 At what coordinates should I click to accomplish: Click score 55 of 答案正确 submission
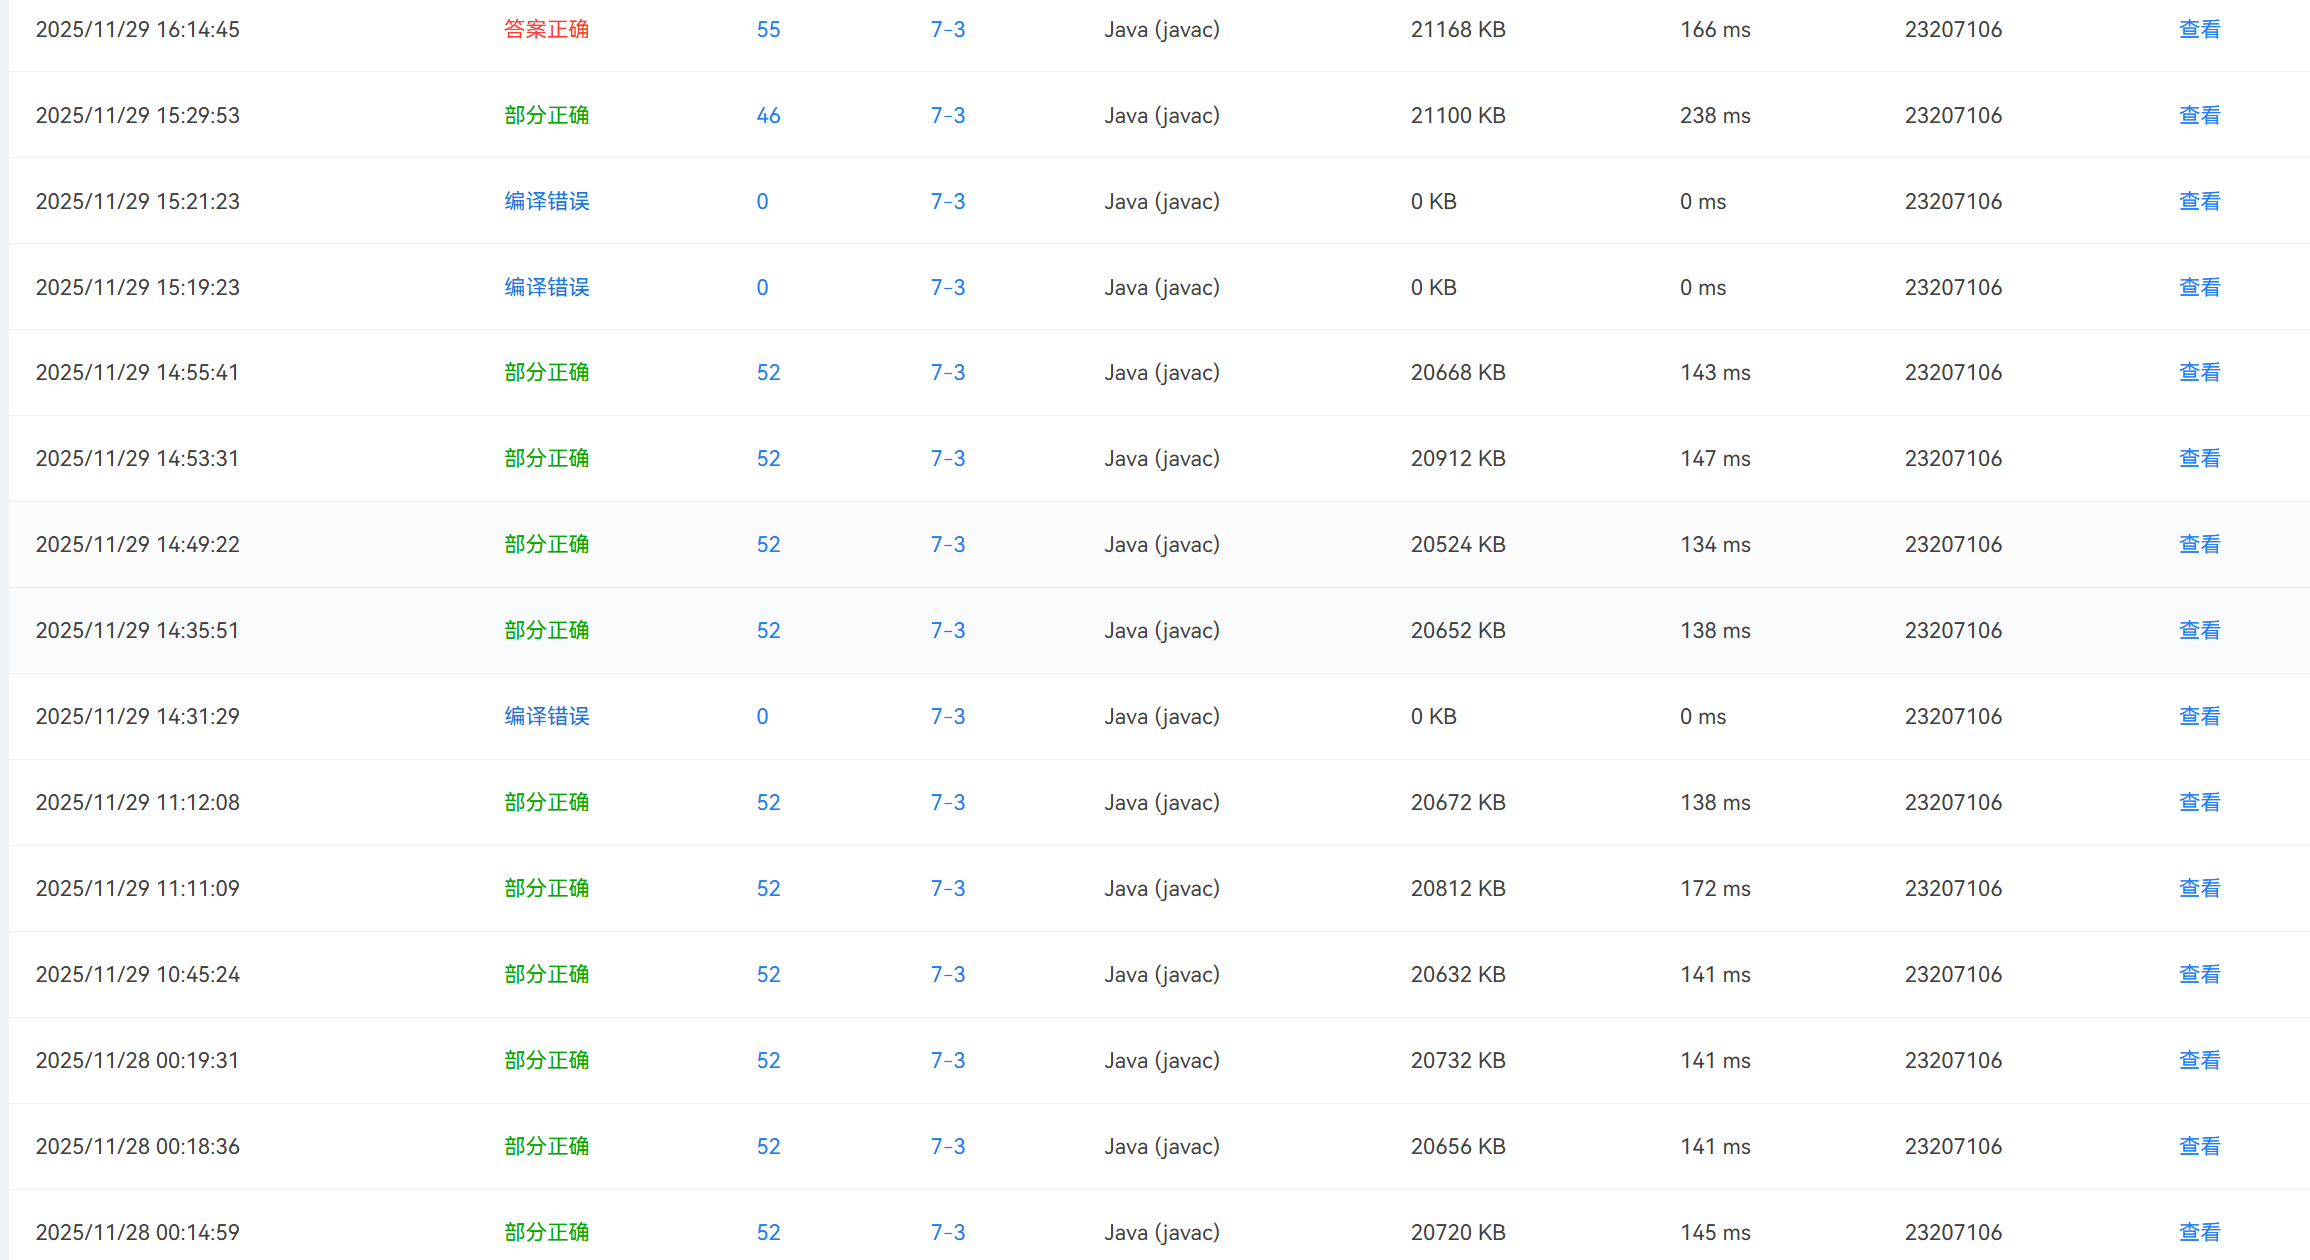[768, 30]
